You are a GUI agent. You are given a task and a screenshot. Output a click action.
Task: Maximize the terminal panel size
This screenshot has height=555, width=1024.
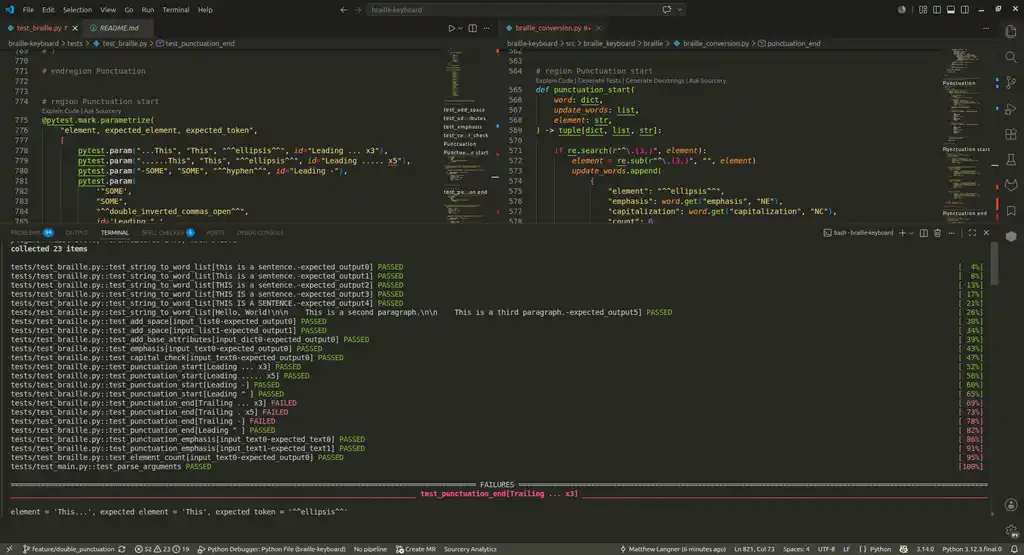[x=972, y=232]
